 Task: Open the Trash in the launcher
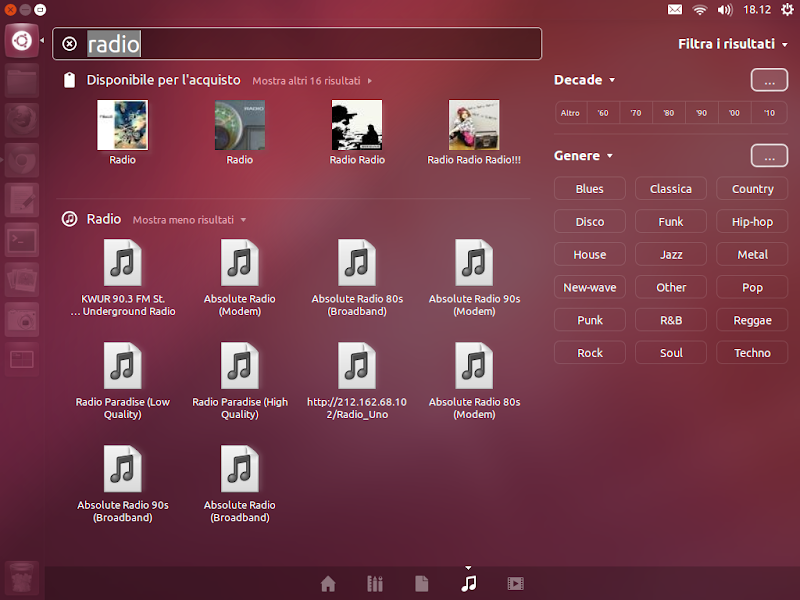(x=21, y=578)
